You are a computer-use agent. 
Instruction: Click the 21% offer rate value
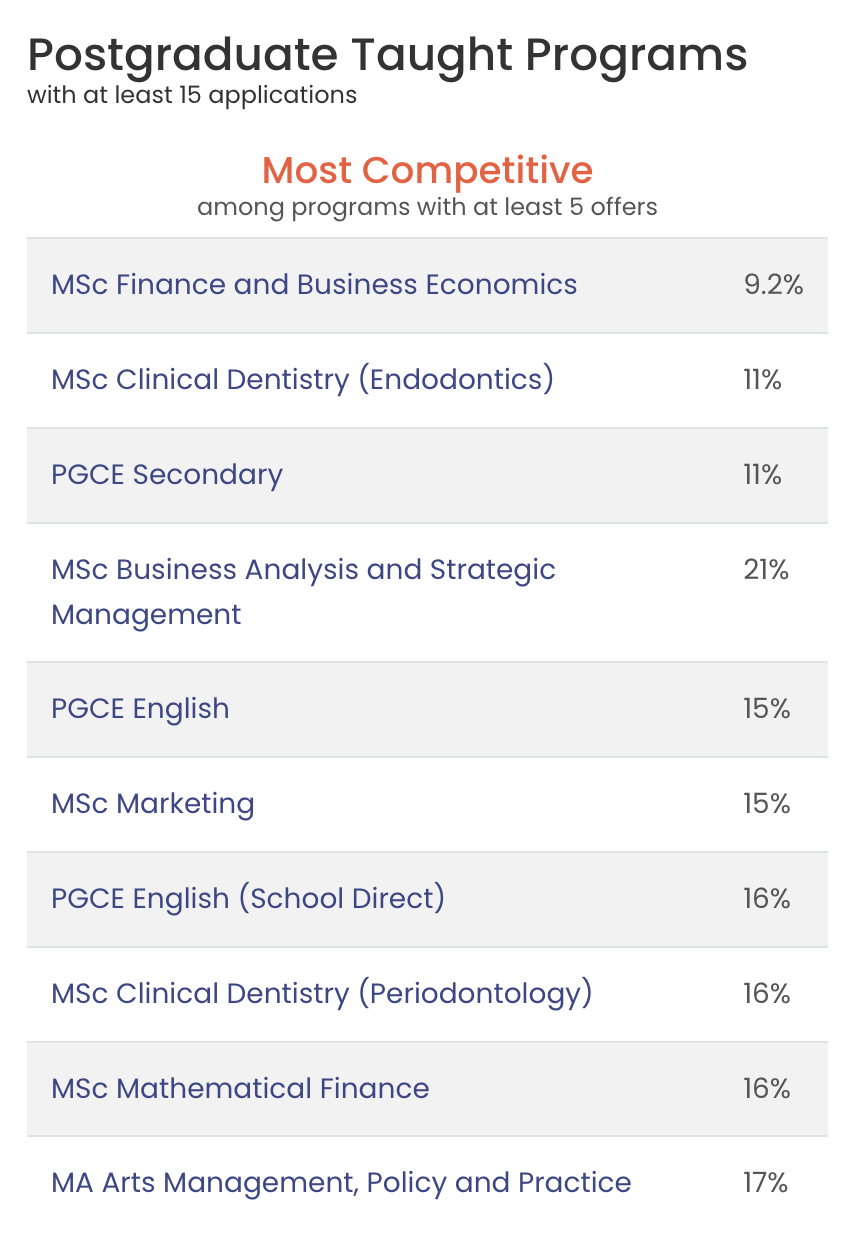766,570
